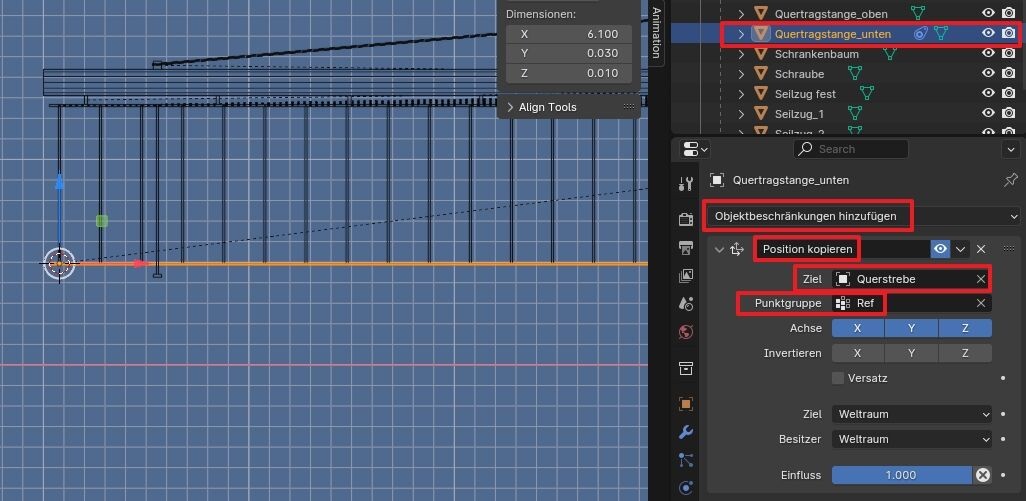The height and width of the screenshot is (501, 1026).
Task: Expand the Seilzug fest tree item
Action: click(x=741, y=94)
